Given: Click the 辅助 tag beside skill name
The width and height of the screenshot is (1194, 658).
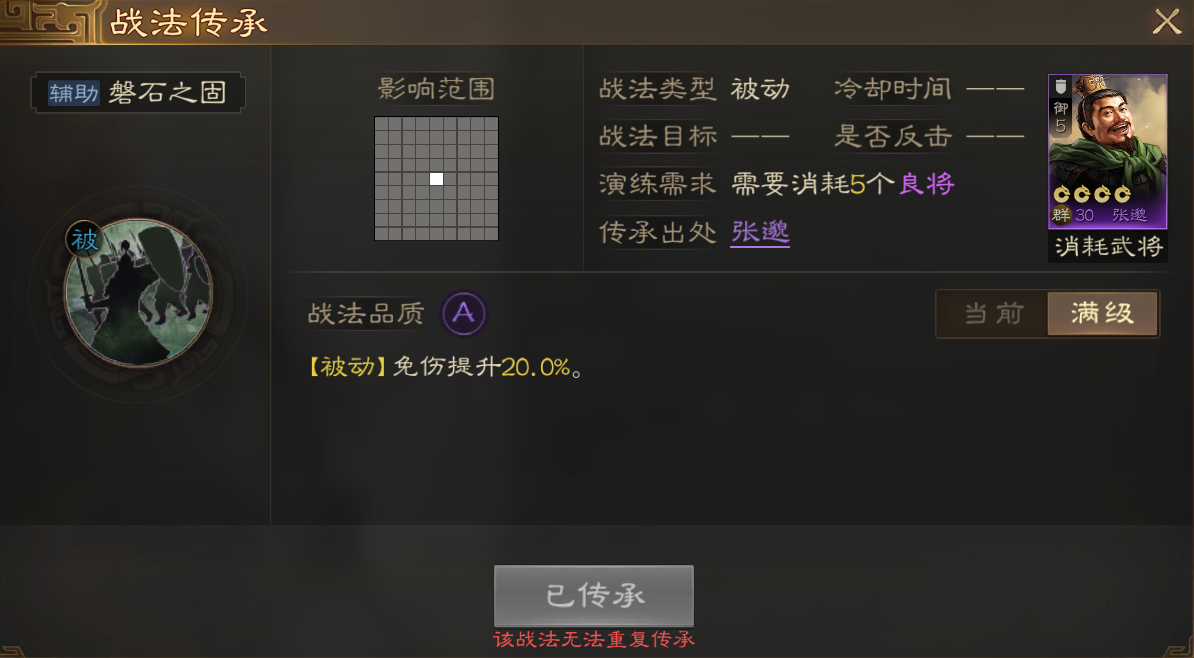Looking at the screenshot, I should click(74, 93).
